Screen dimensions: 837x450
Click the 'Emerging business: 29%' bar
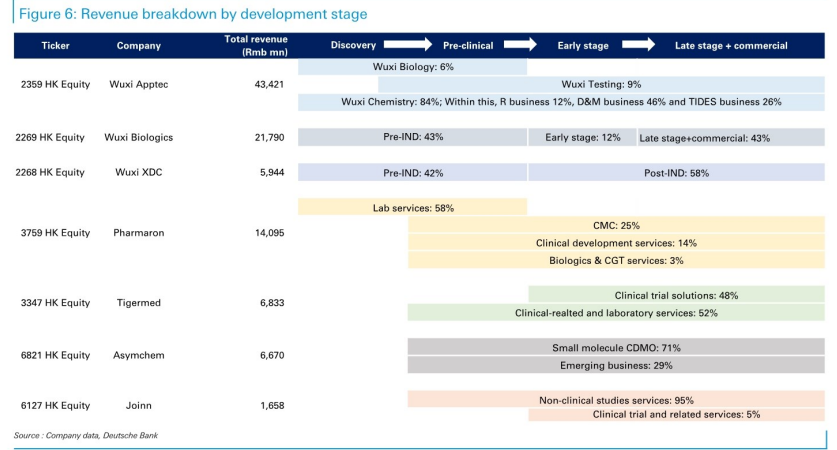616,365
